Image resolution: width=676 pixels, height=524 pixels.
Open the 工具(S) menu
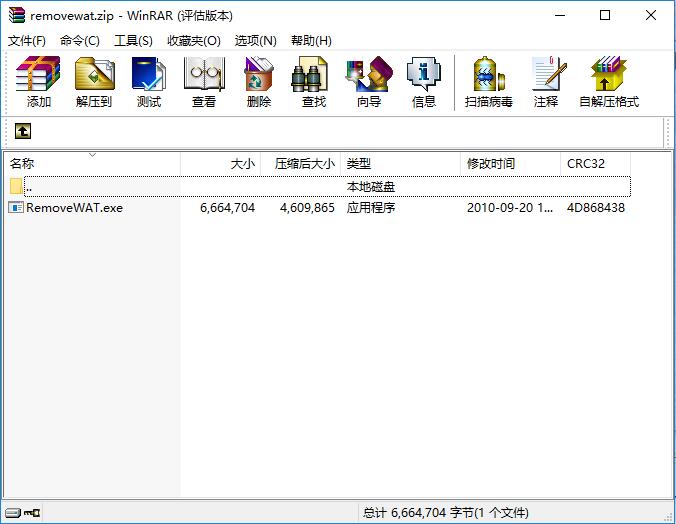point(133,40)
